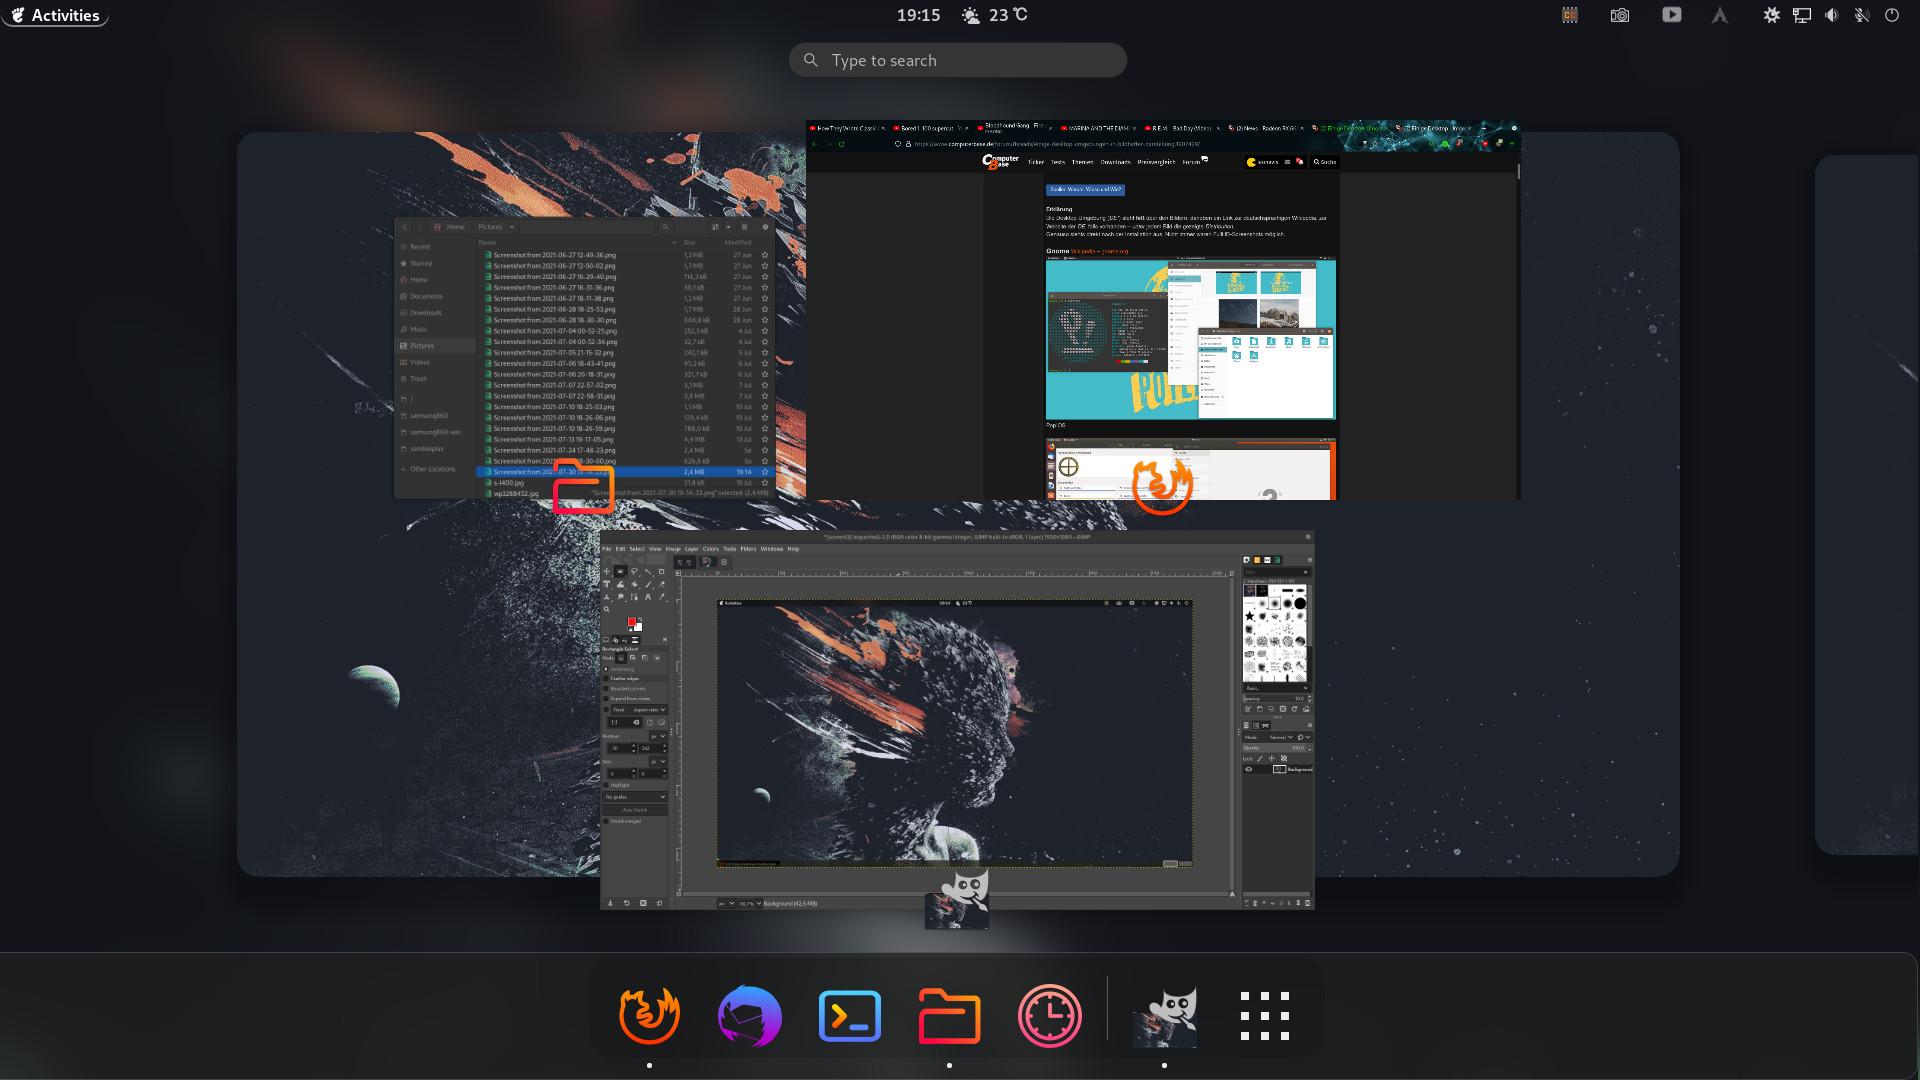1920x1080 pixels.
Task: Open the 19:15 clock calendar dropdown
Action: pos(918,15)
